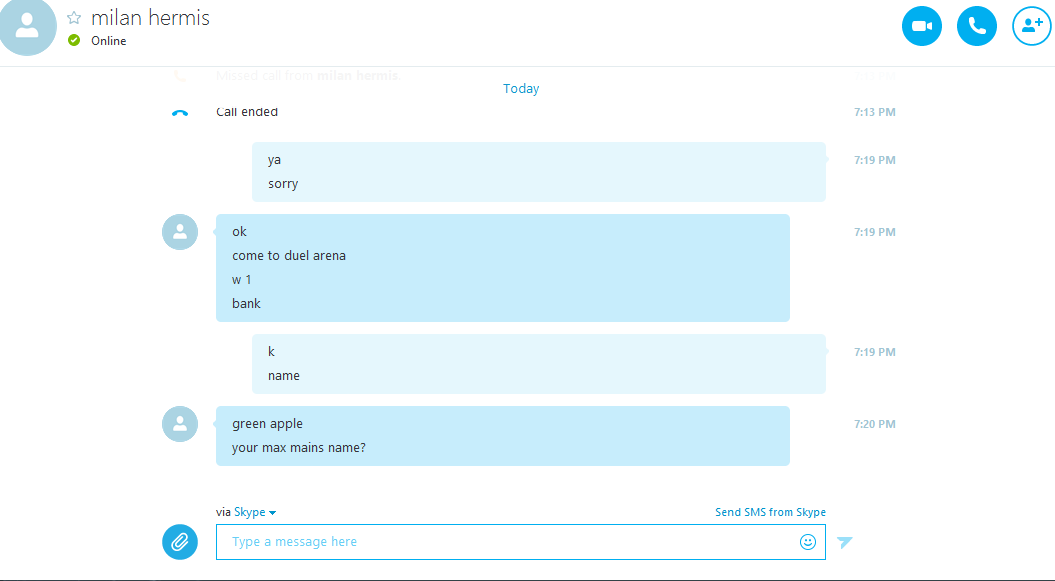Select the 'your max mains name?' message
1055x581 pixels.
pyautogui.click(x=299, y=448)
